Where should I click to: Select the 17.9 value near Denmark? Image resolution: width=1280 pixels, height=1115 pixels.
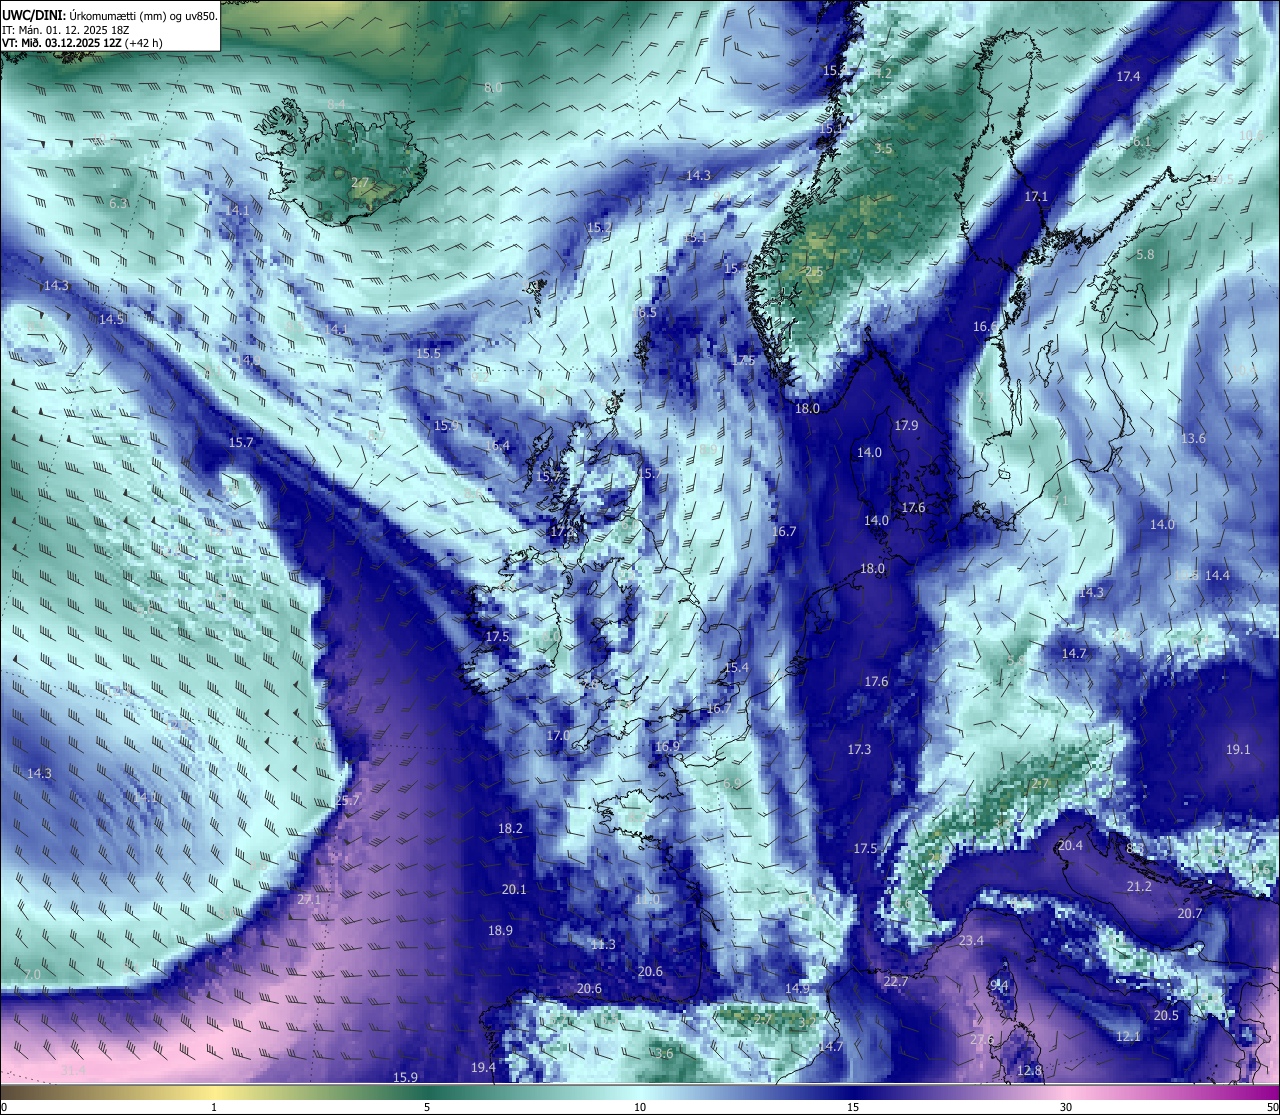[x=906, y=425]
